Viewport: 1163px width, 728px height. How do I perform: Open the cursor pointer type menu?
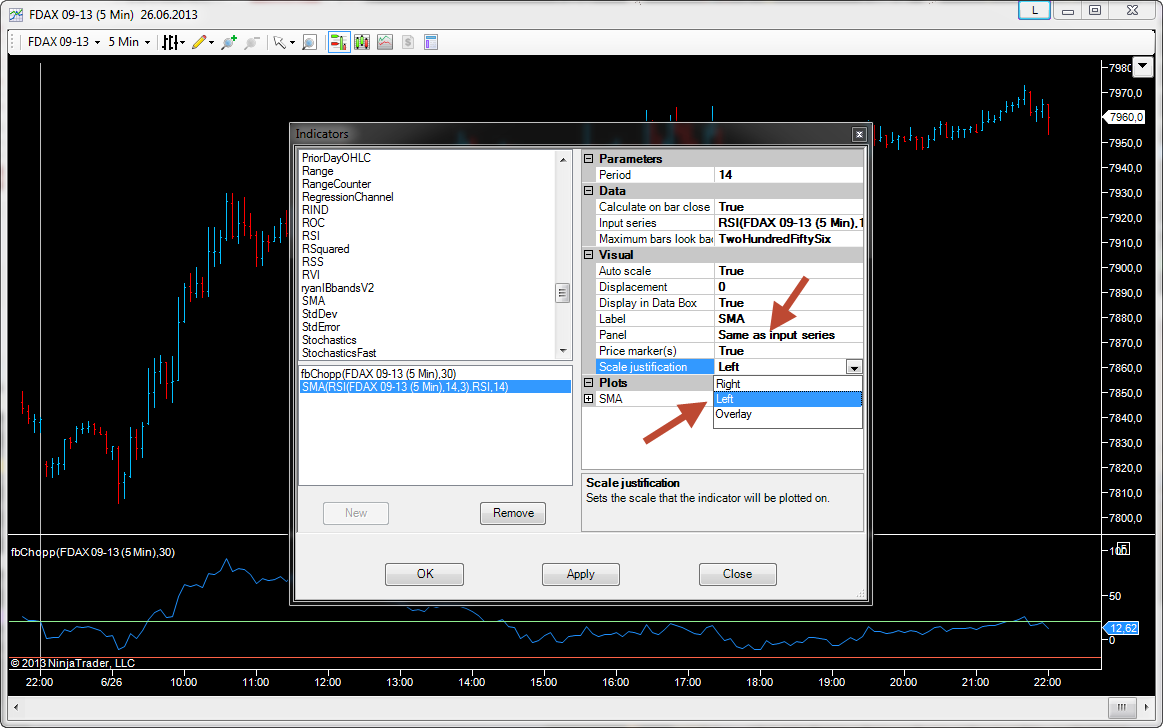(283, 42)
